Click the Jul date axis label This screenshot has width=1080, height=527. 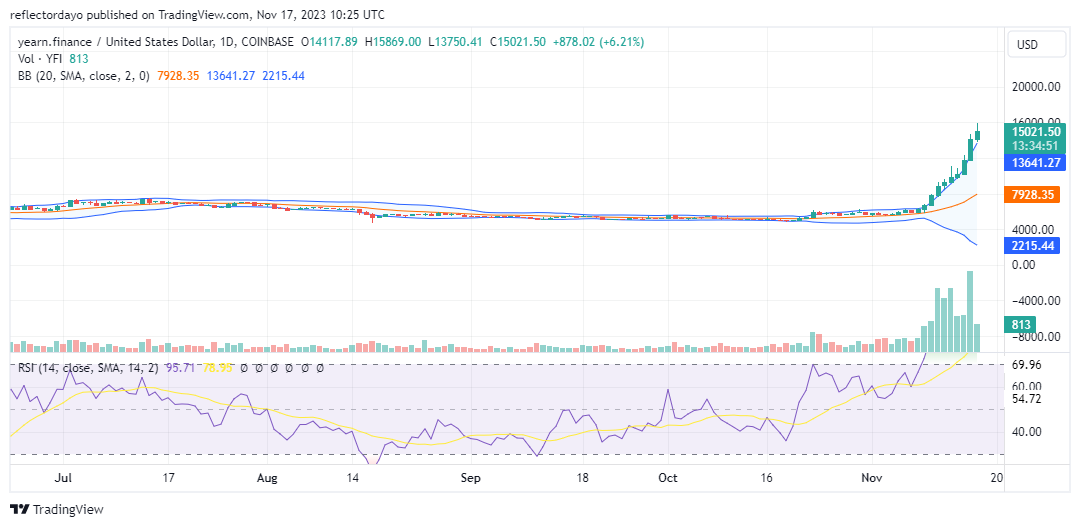(x=63, y=477)
